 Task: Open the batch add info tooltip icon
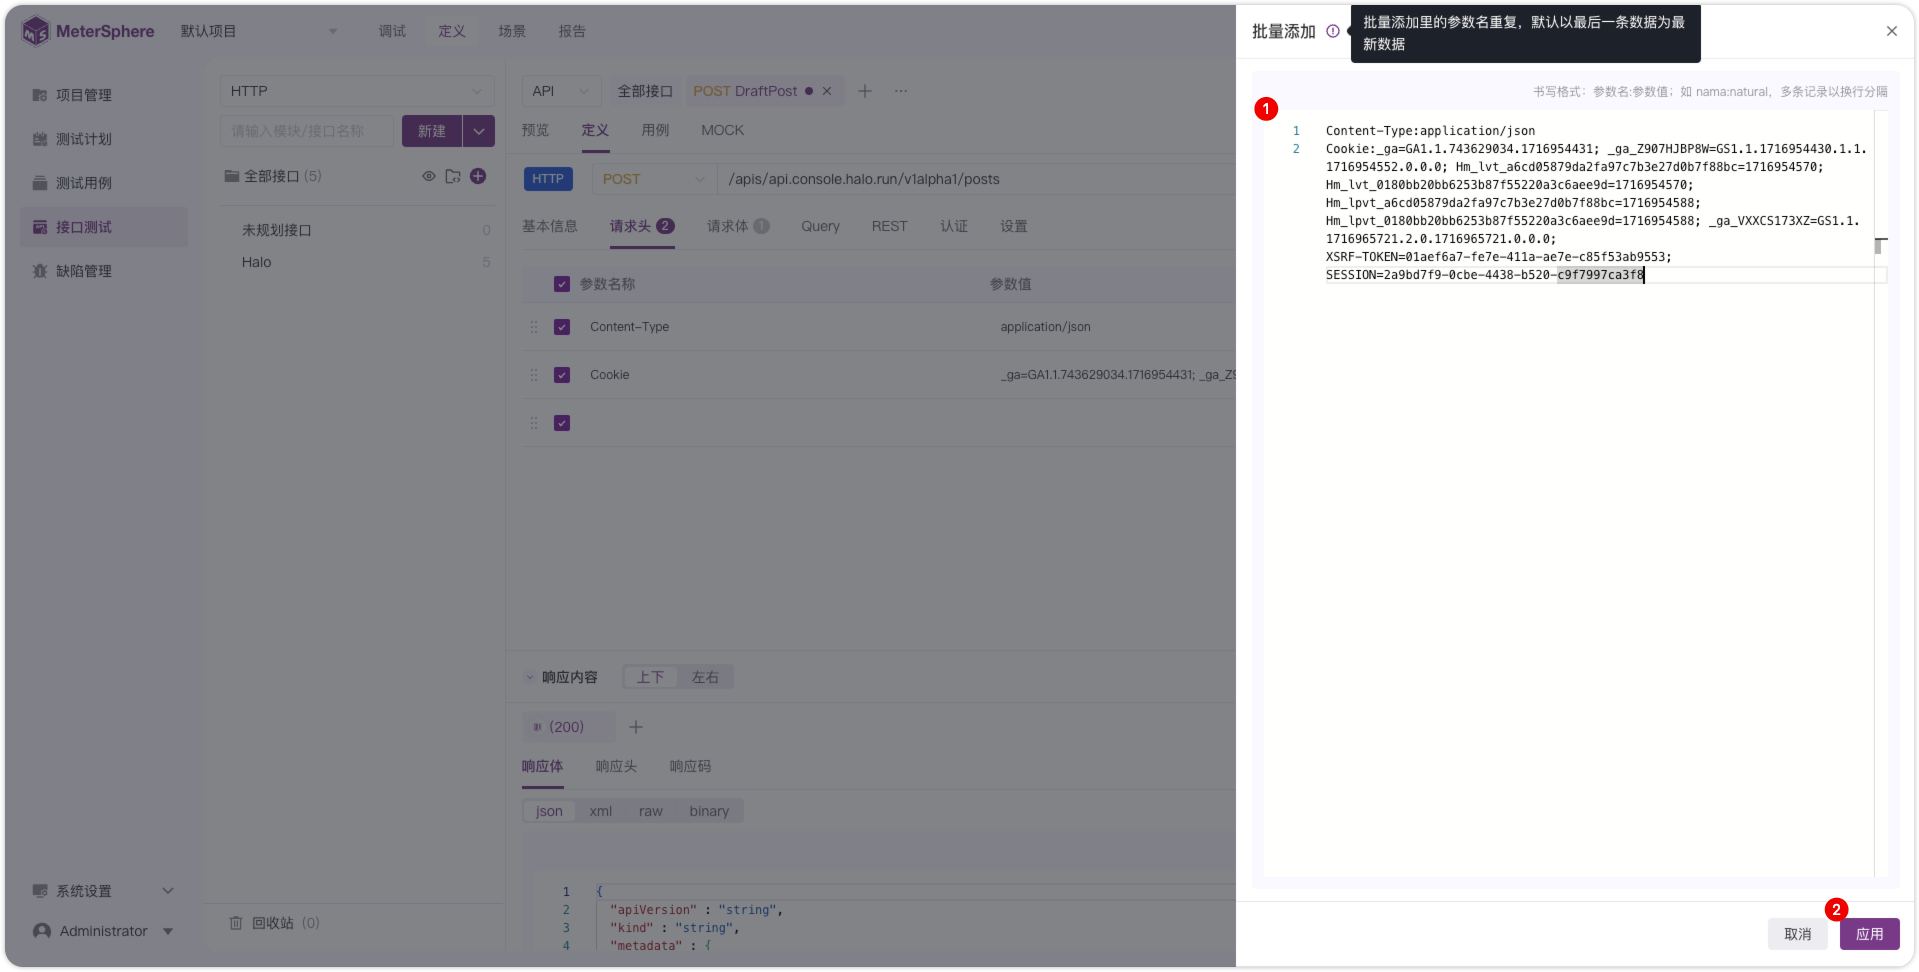pos(1332,31)
